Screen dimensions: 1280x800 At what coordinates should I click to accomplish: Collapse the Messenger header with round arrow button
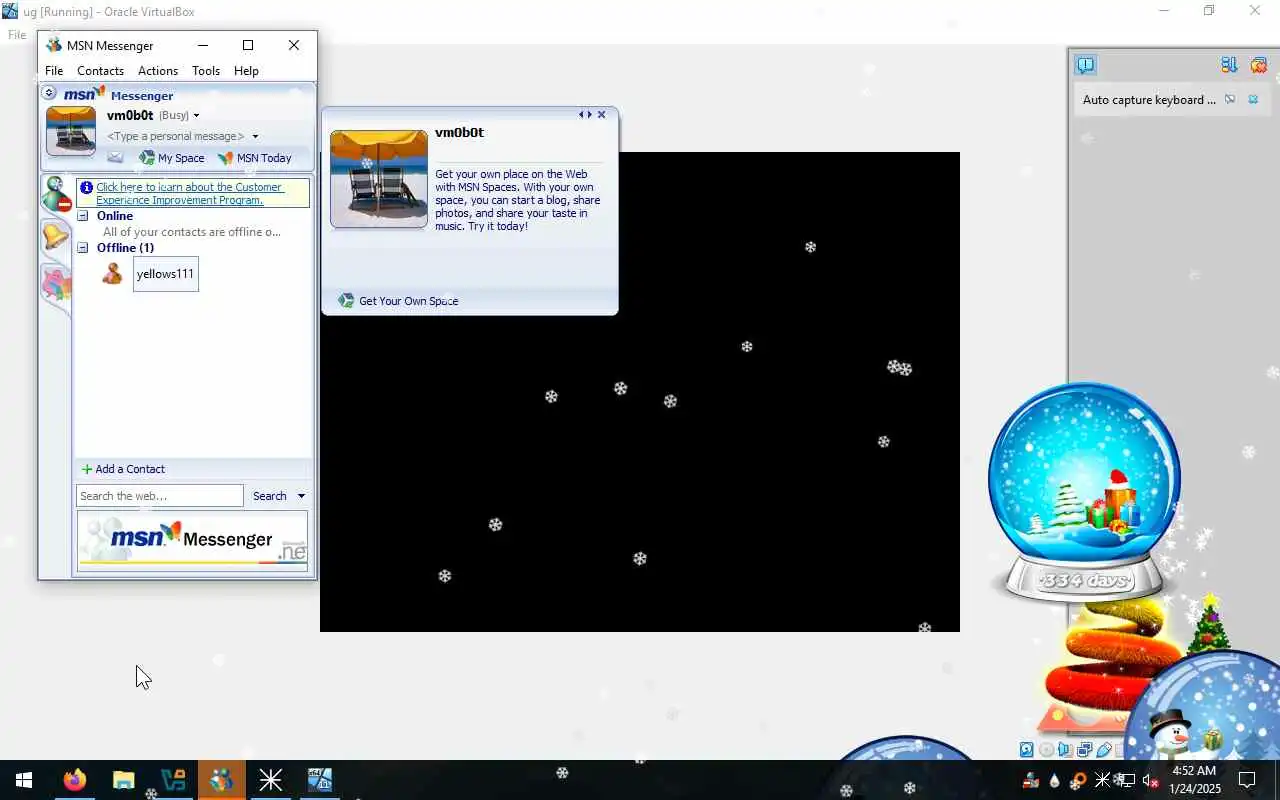coord(49,93)
